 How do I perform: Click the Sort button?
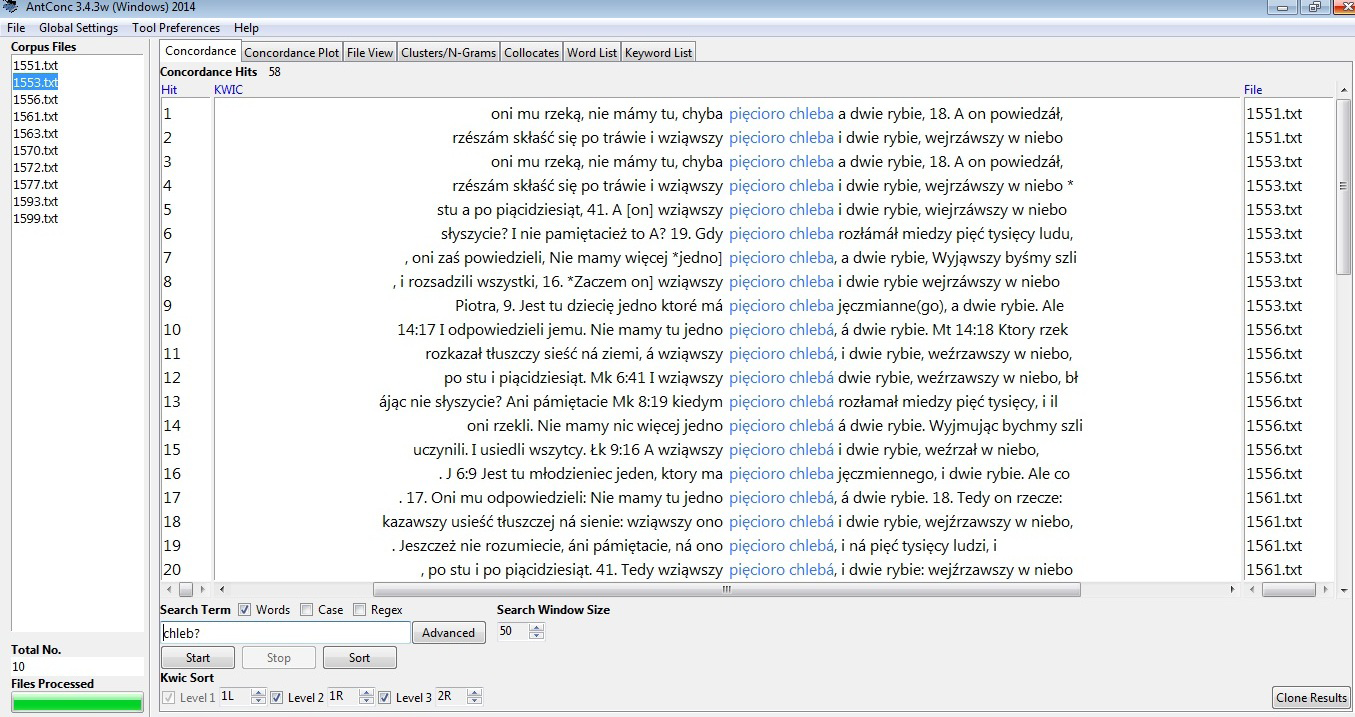[x=359, y=657]
